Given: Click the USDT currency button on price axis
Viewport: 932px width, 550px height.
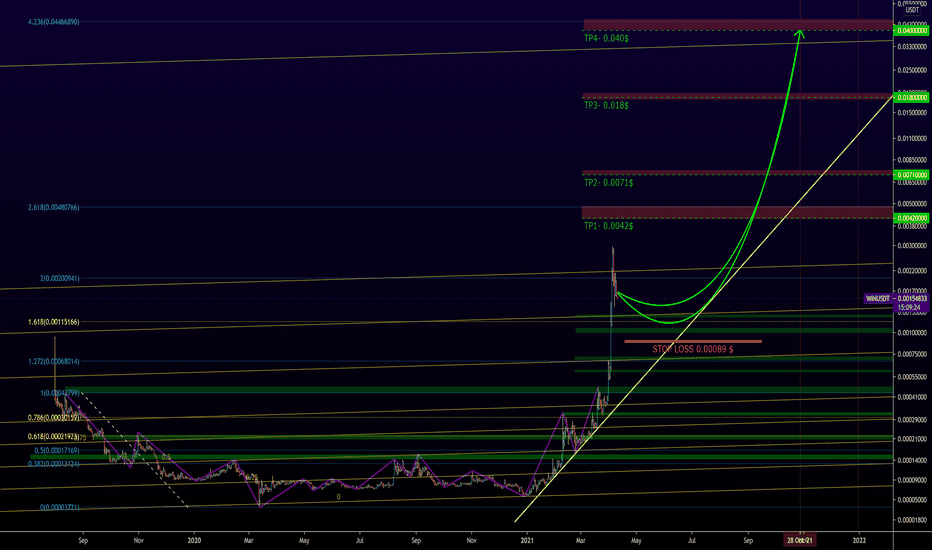Looking at the screenshot, I should click(x=912, y=10).
